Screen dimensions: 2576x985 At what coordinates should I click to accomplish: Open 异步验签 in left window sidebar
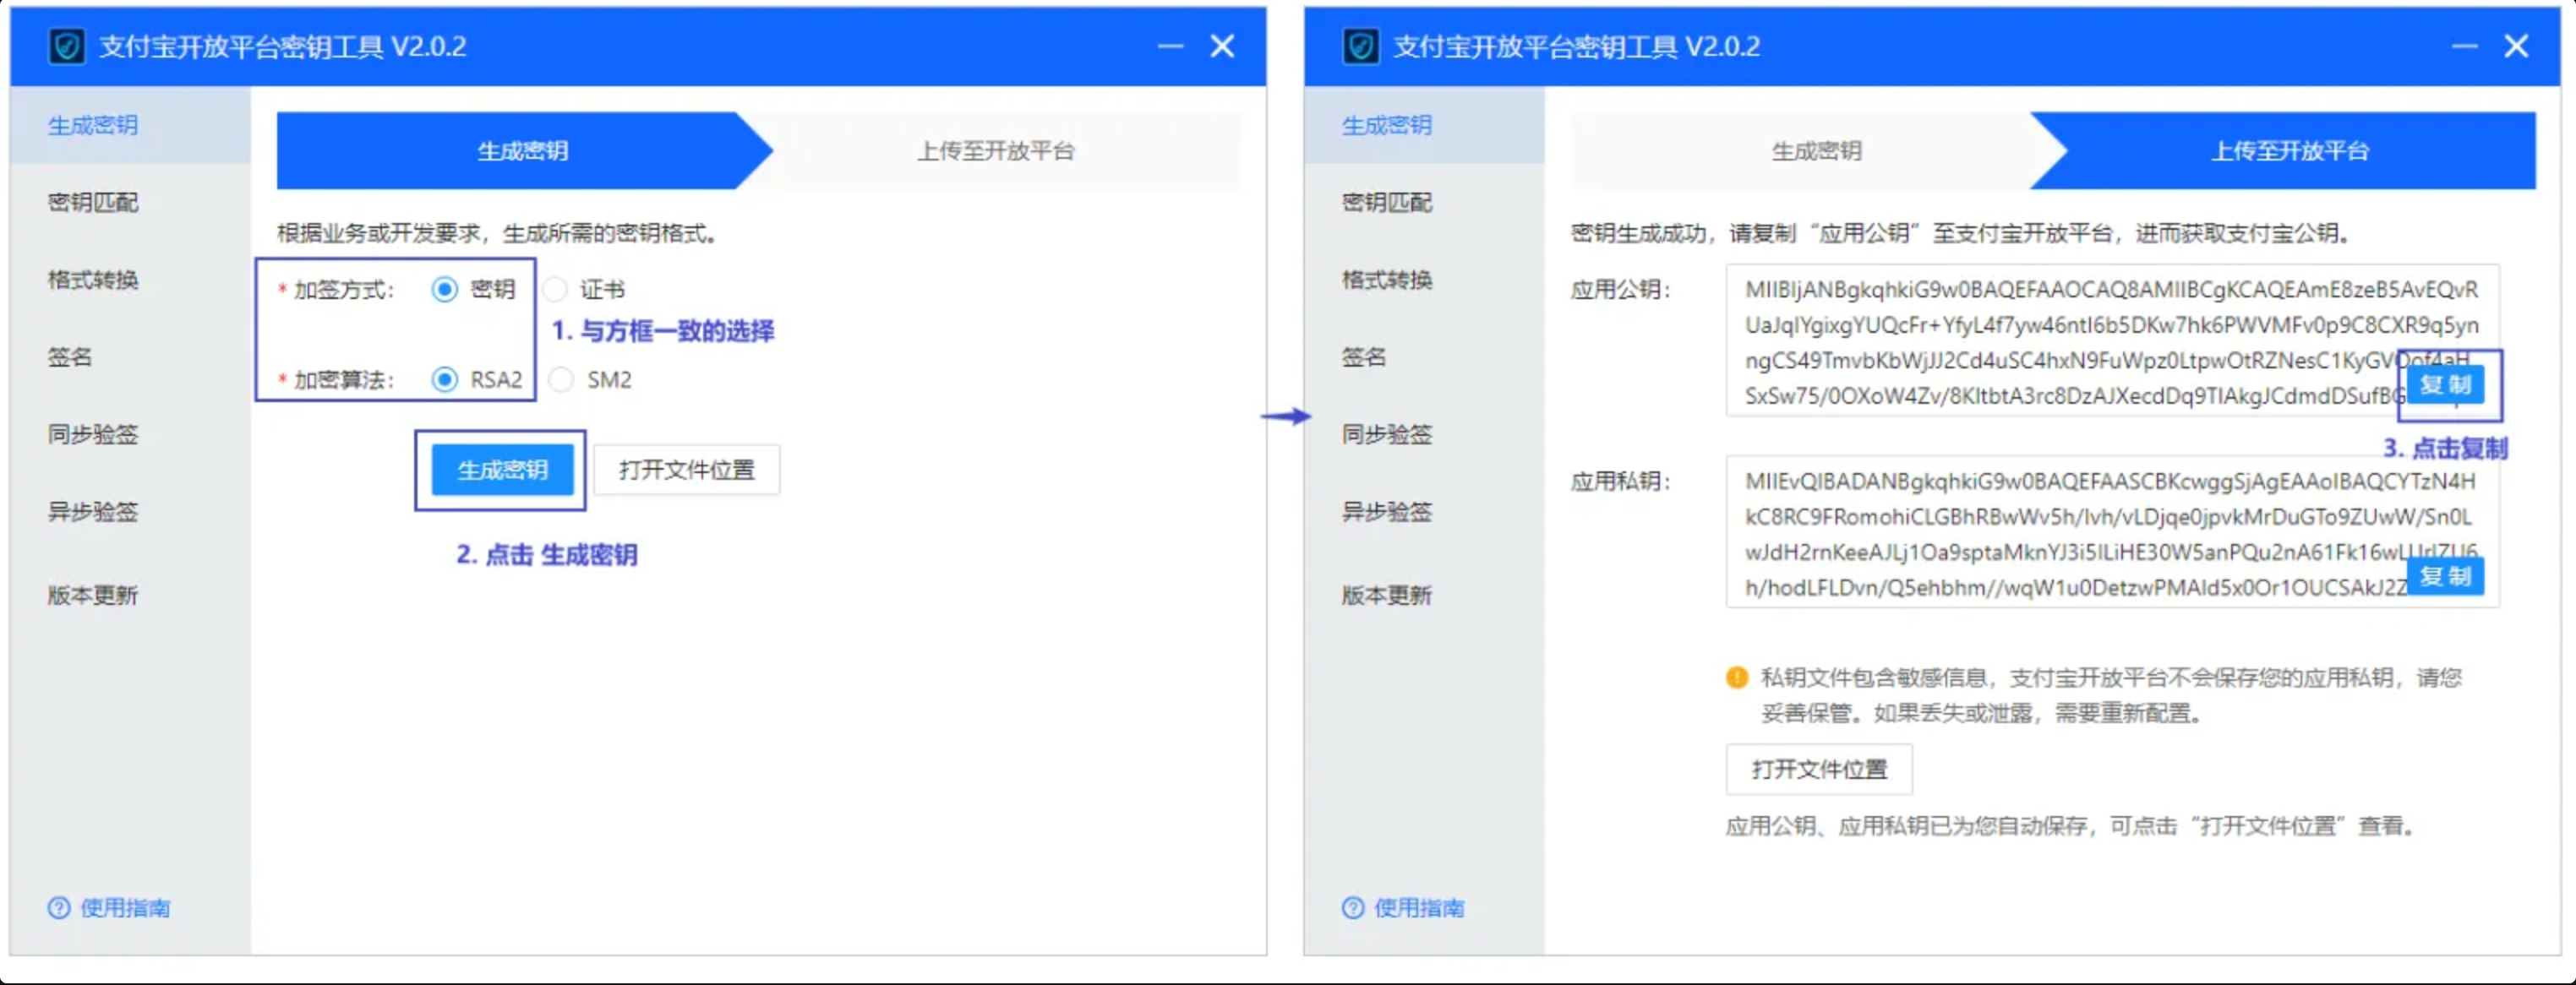[130, 511]
